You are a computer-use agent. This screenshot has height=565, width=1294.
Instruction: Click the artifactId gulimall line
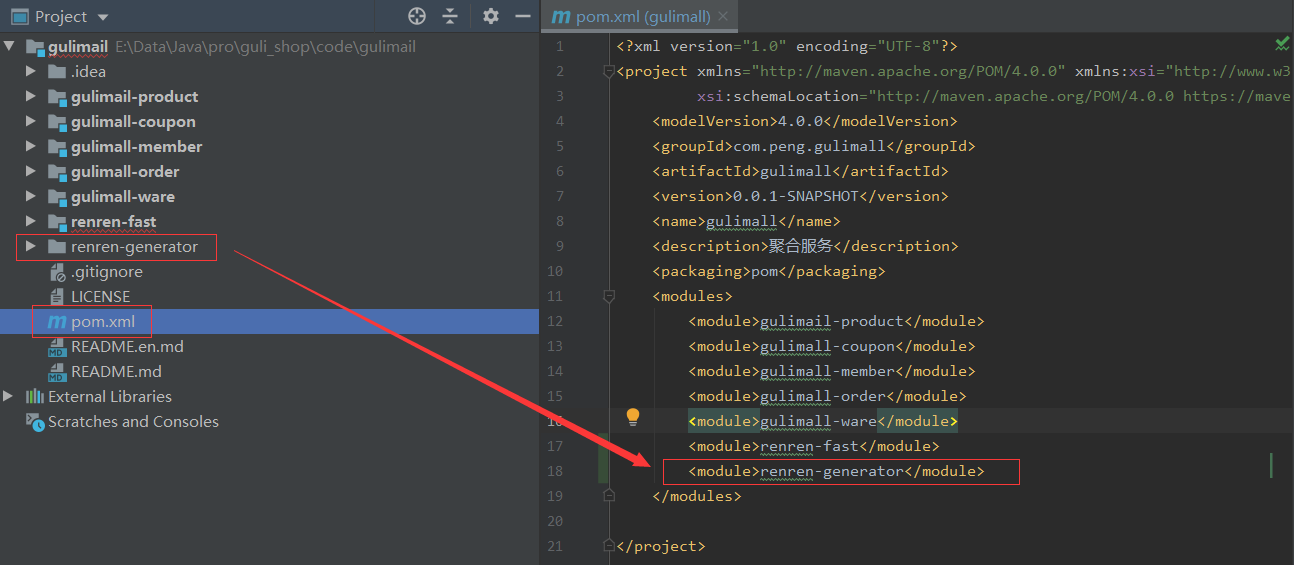pyautogui.click(x=800, y=171)
